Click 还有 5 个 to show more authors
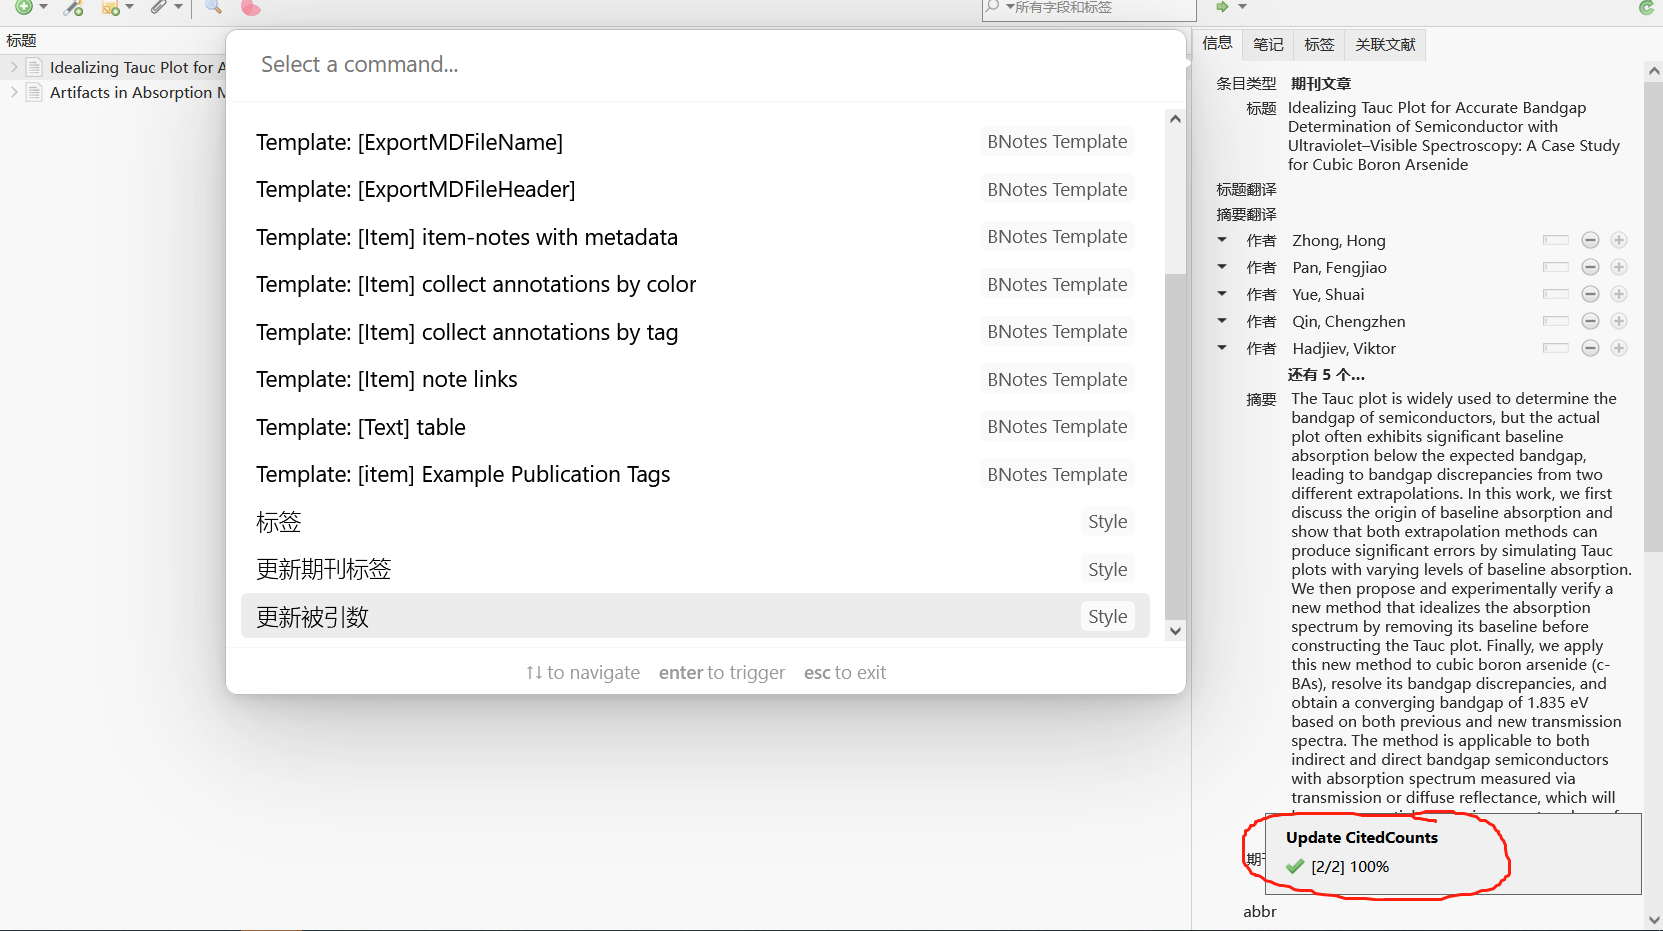This screenshot has height=931, width=1663. coord(1327,374)
